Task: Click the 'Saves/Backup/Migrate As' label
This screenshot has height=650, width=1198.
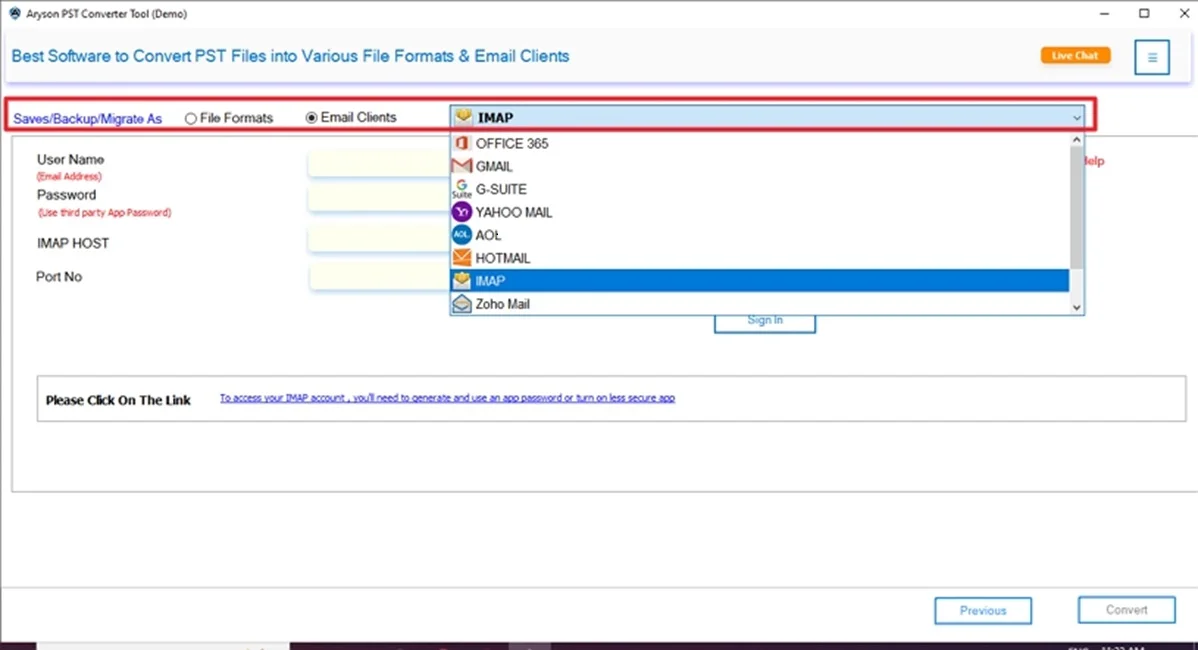Action: (87, 118)
